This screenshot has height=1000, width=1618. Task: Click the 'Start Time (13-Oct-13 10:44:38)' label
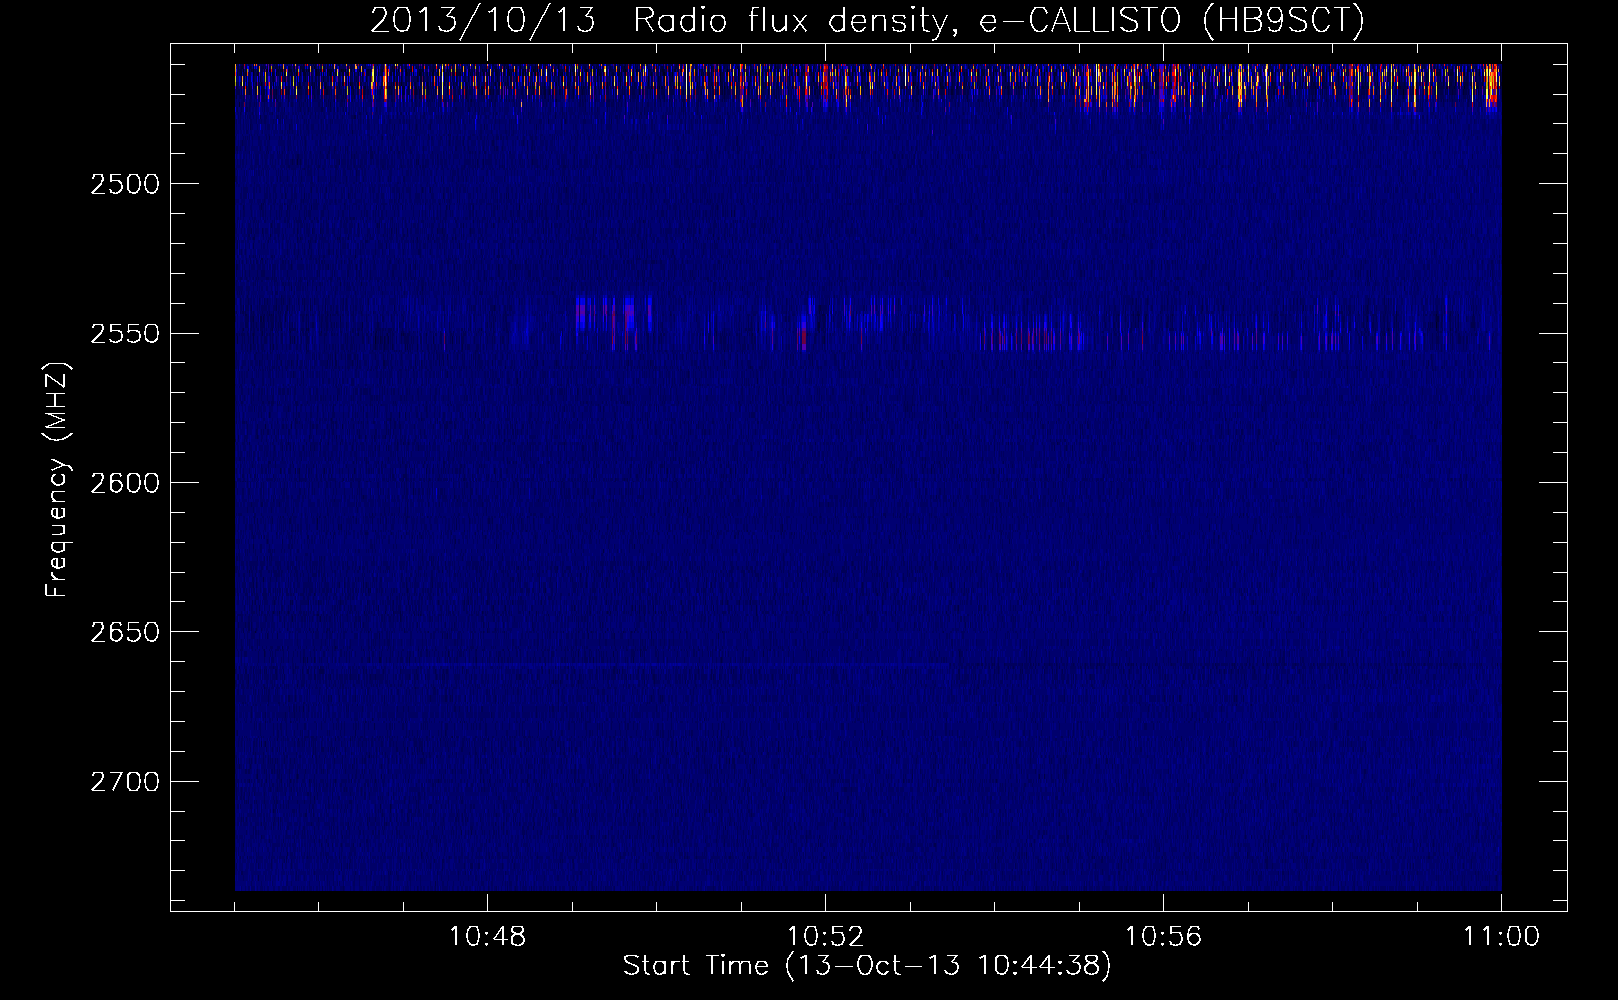click(867, 965)
